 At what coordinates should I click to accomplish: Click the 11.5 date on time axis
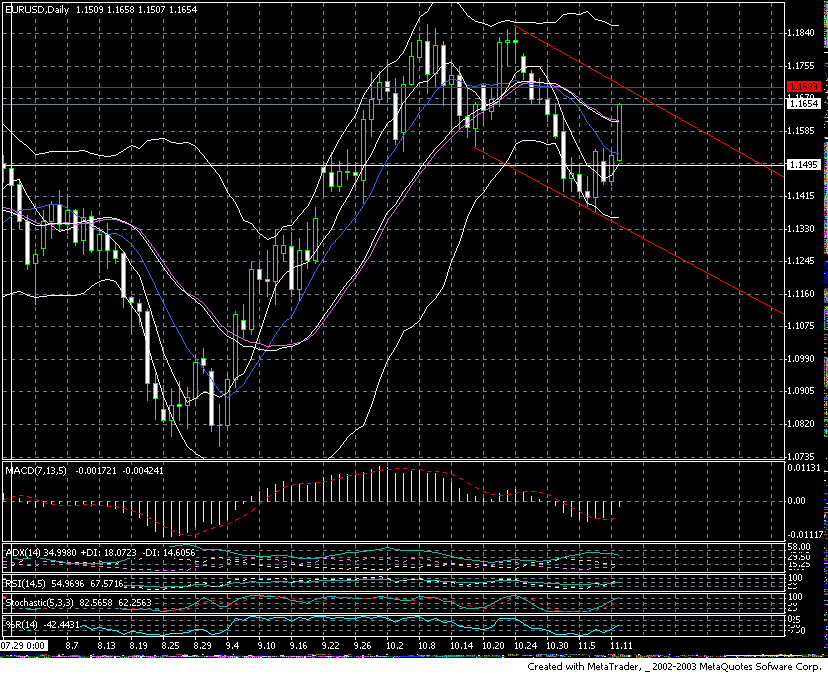587,645
